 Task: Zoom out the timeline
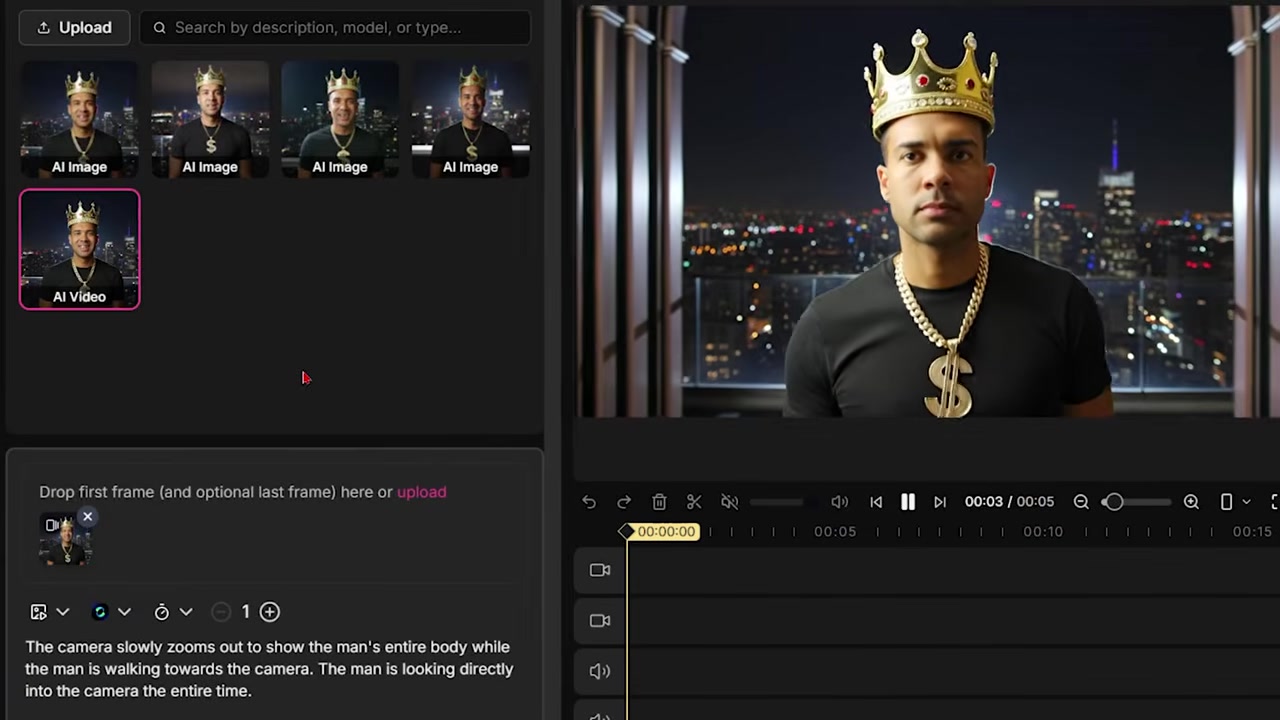1081,502
